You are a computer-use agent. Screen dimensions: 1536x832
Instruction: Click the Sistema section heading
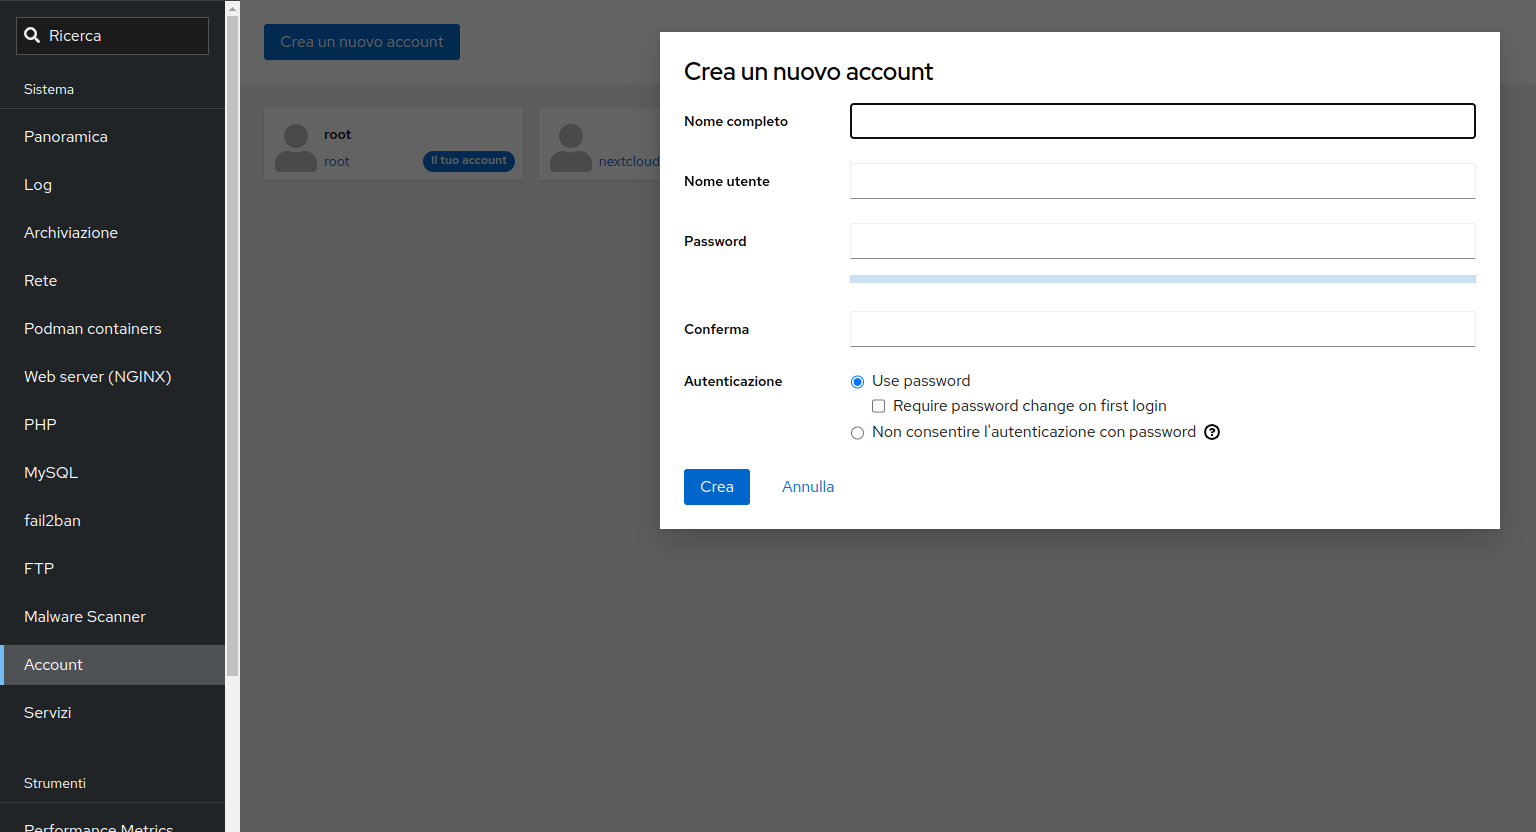coord(49,89)
